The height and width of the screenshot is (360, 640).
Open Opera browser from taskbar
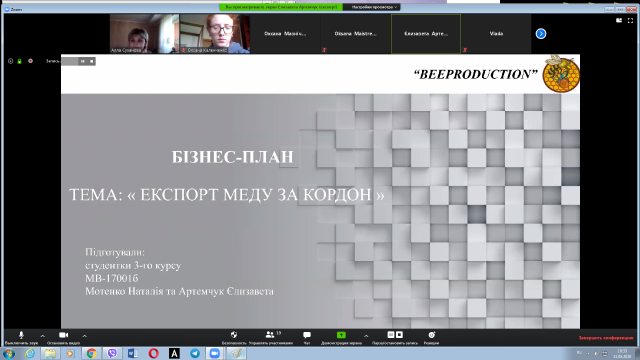tap(153, 353)
